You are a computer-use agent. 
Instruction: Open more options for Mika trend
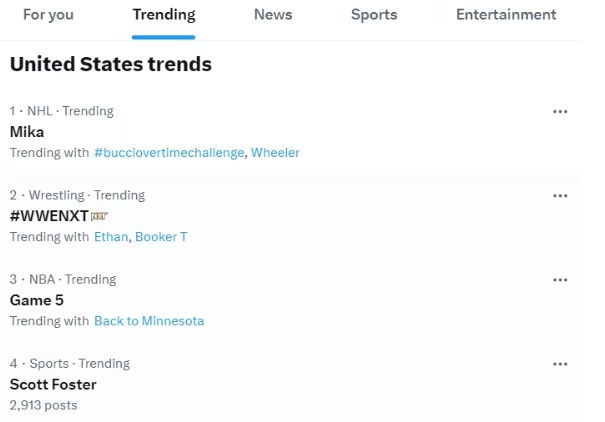[560, 112]
